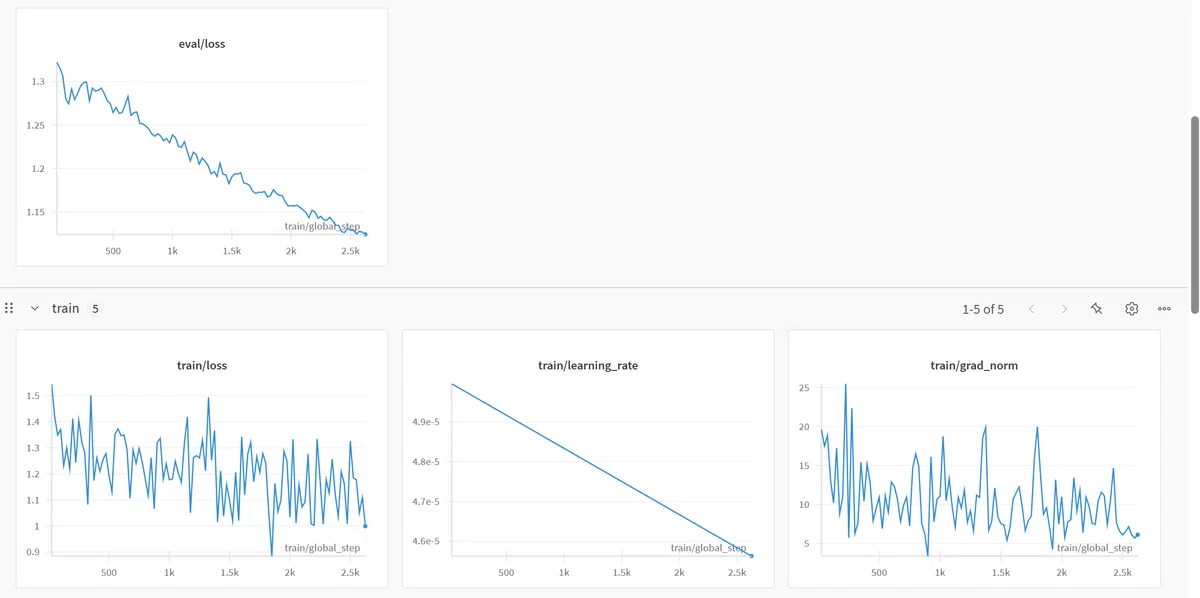Open the train section three-dot menu
Viewport: 1200px width, 598px height.
[x=1164, y=309]
